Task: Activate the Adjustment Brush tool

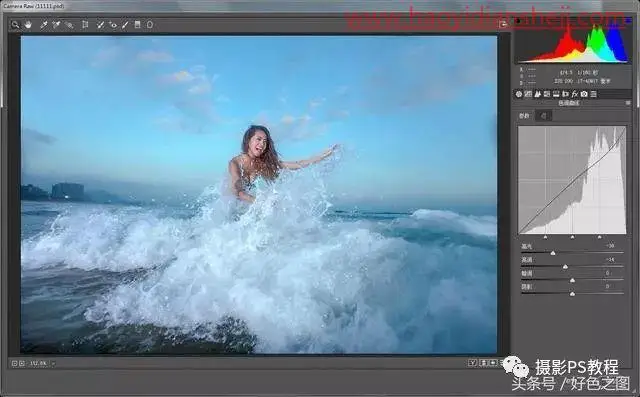Action: pyautogui.click(x=125, y=25)
